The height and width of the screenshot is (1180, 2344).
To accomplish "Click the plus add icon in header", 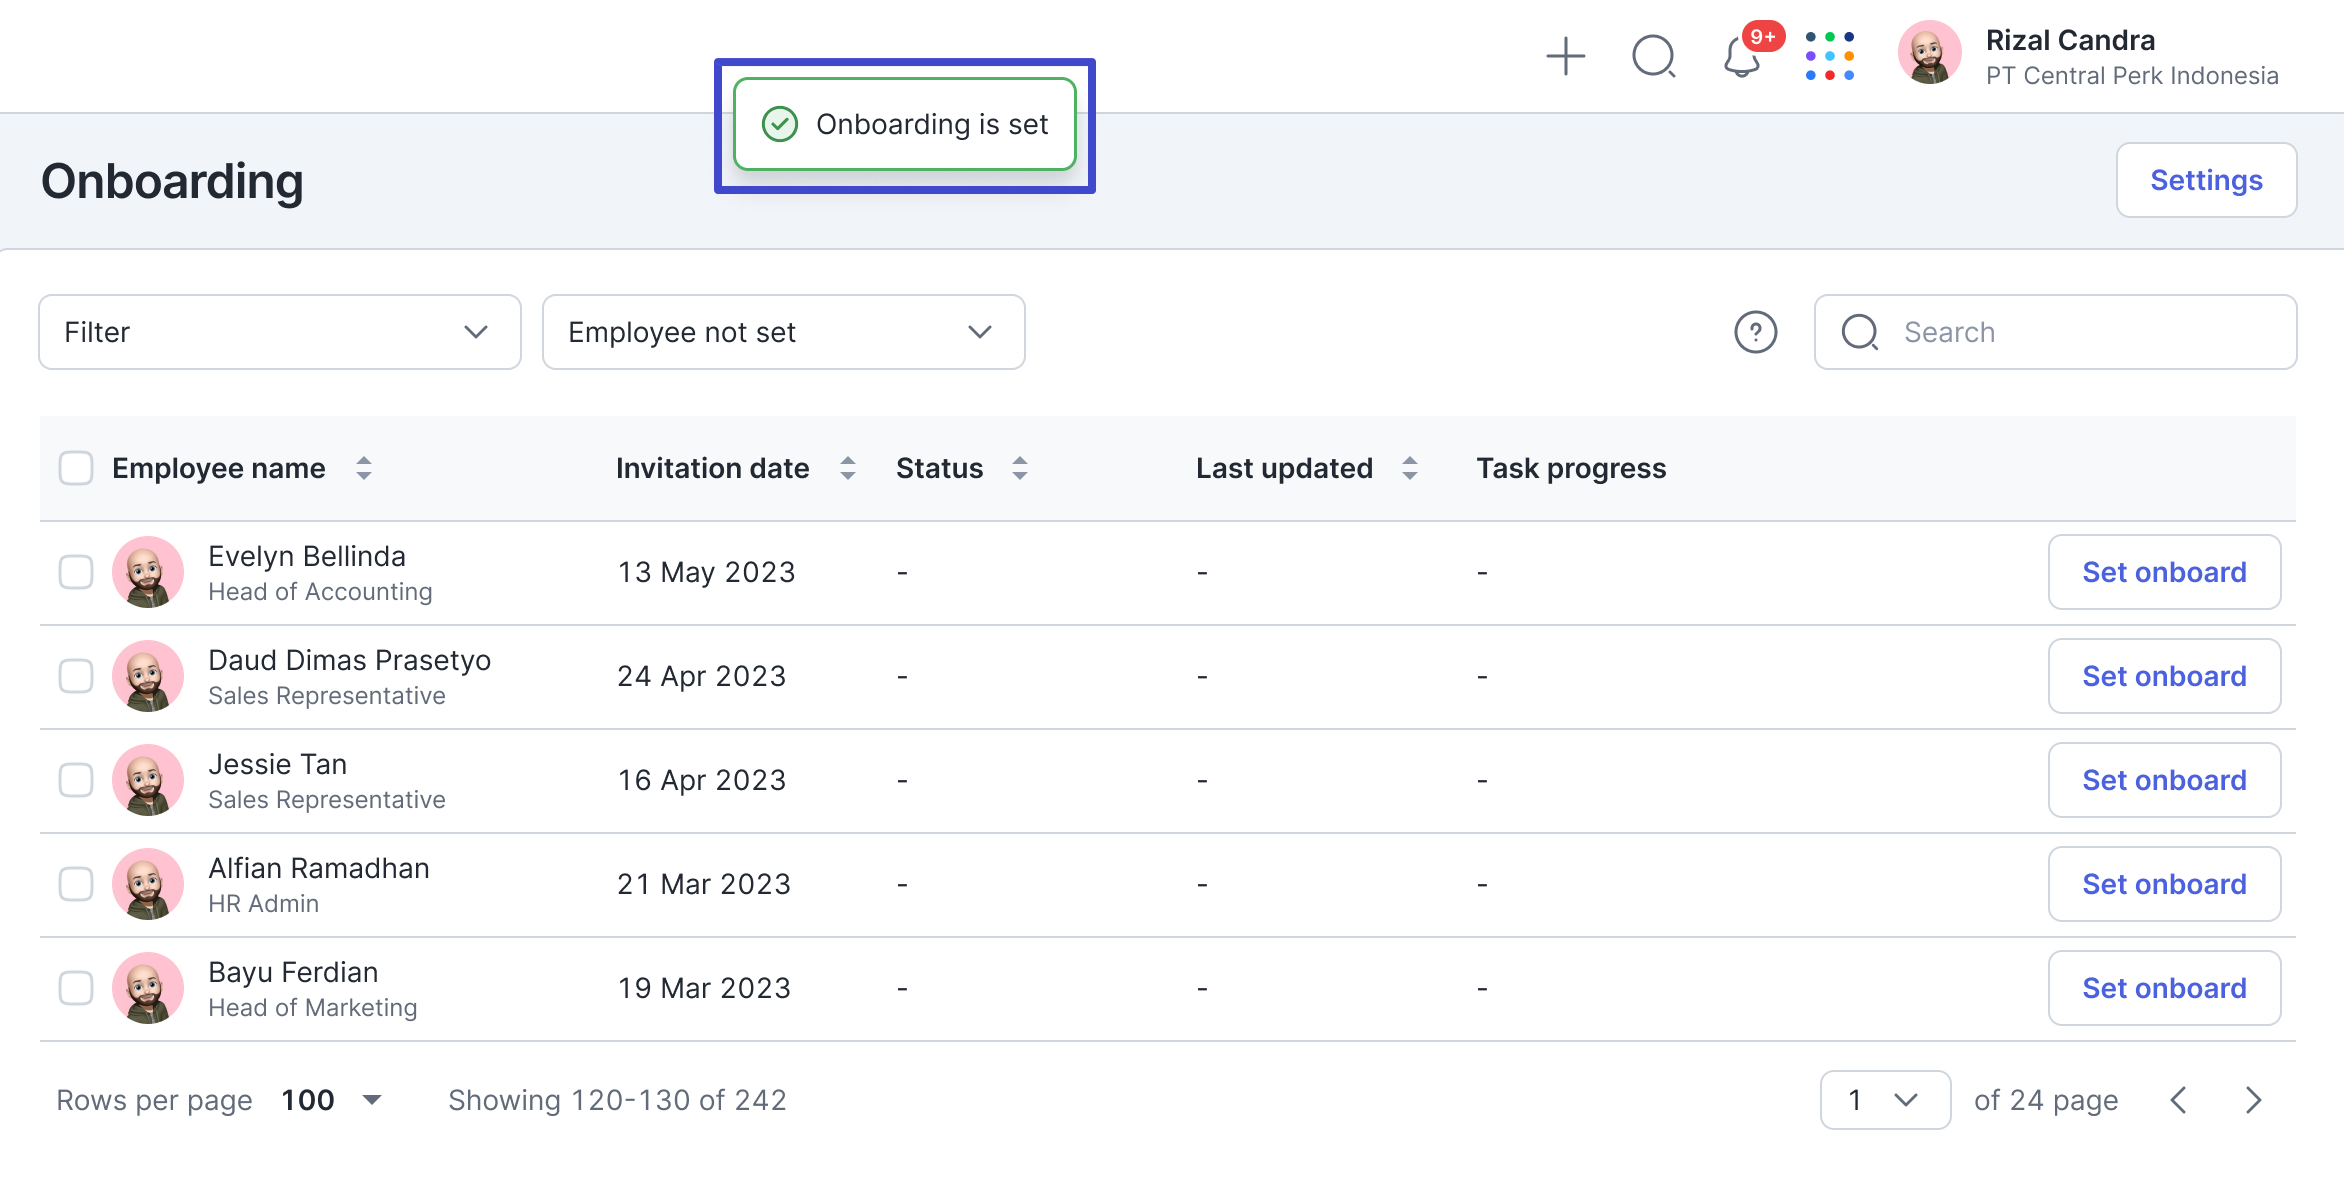I will coord(1565,57).
